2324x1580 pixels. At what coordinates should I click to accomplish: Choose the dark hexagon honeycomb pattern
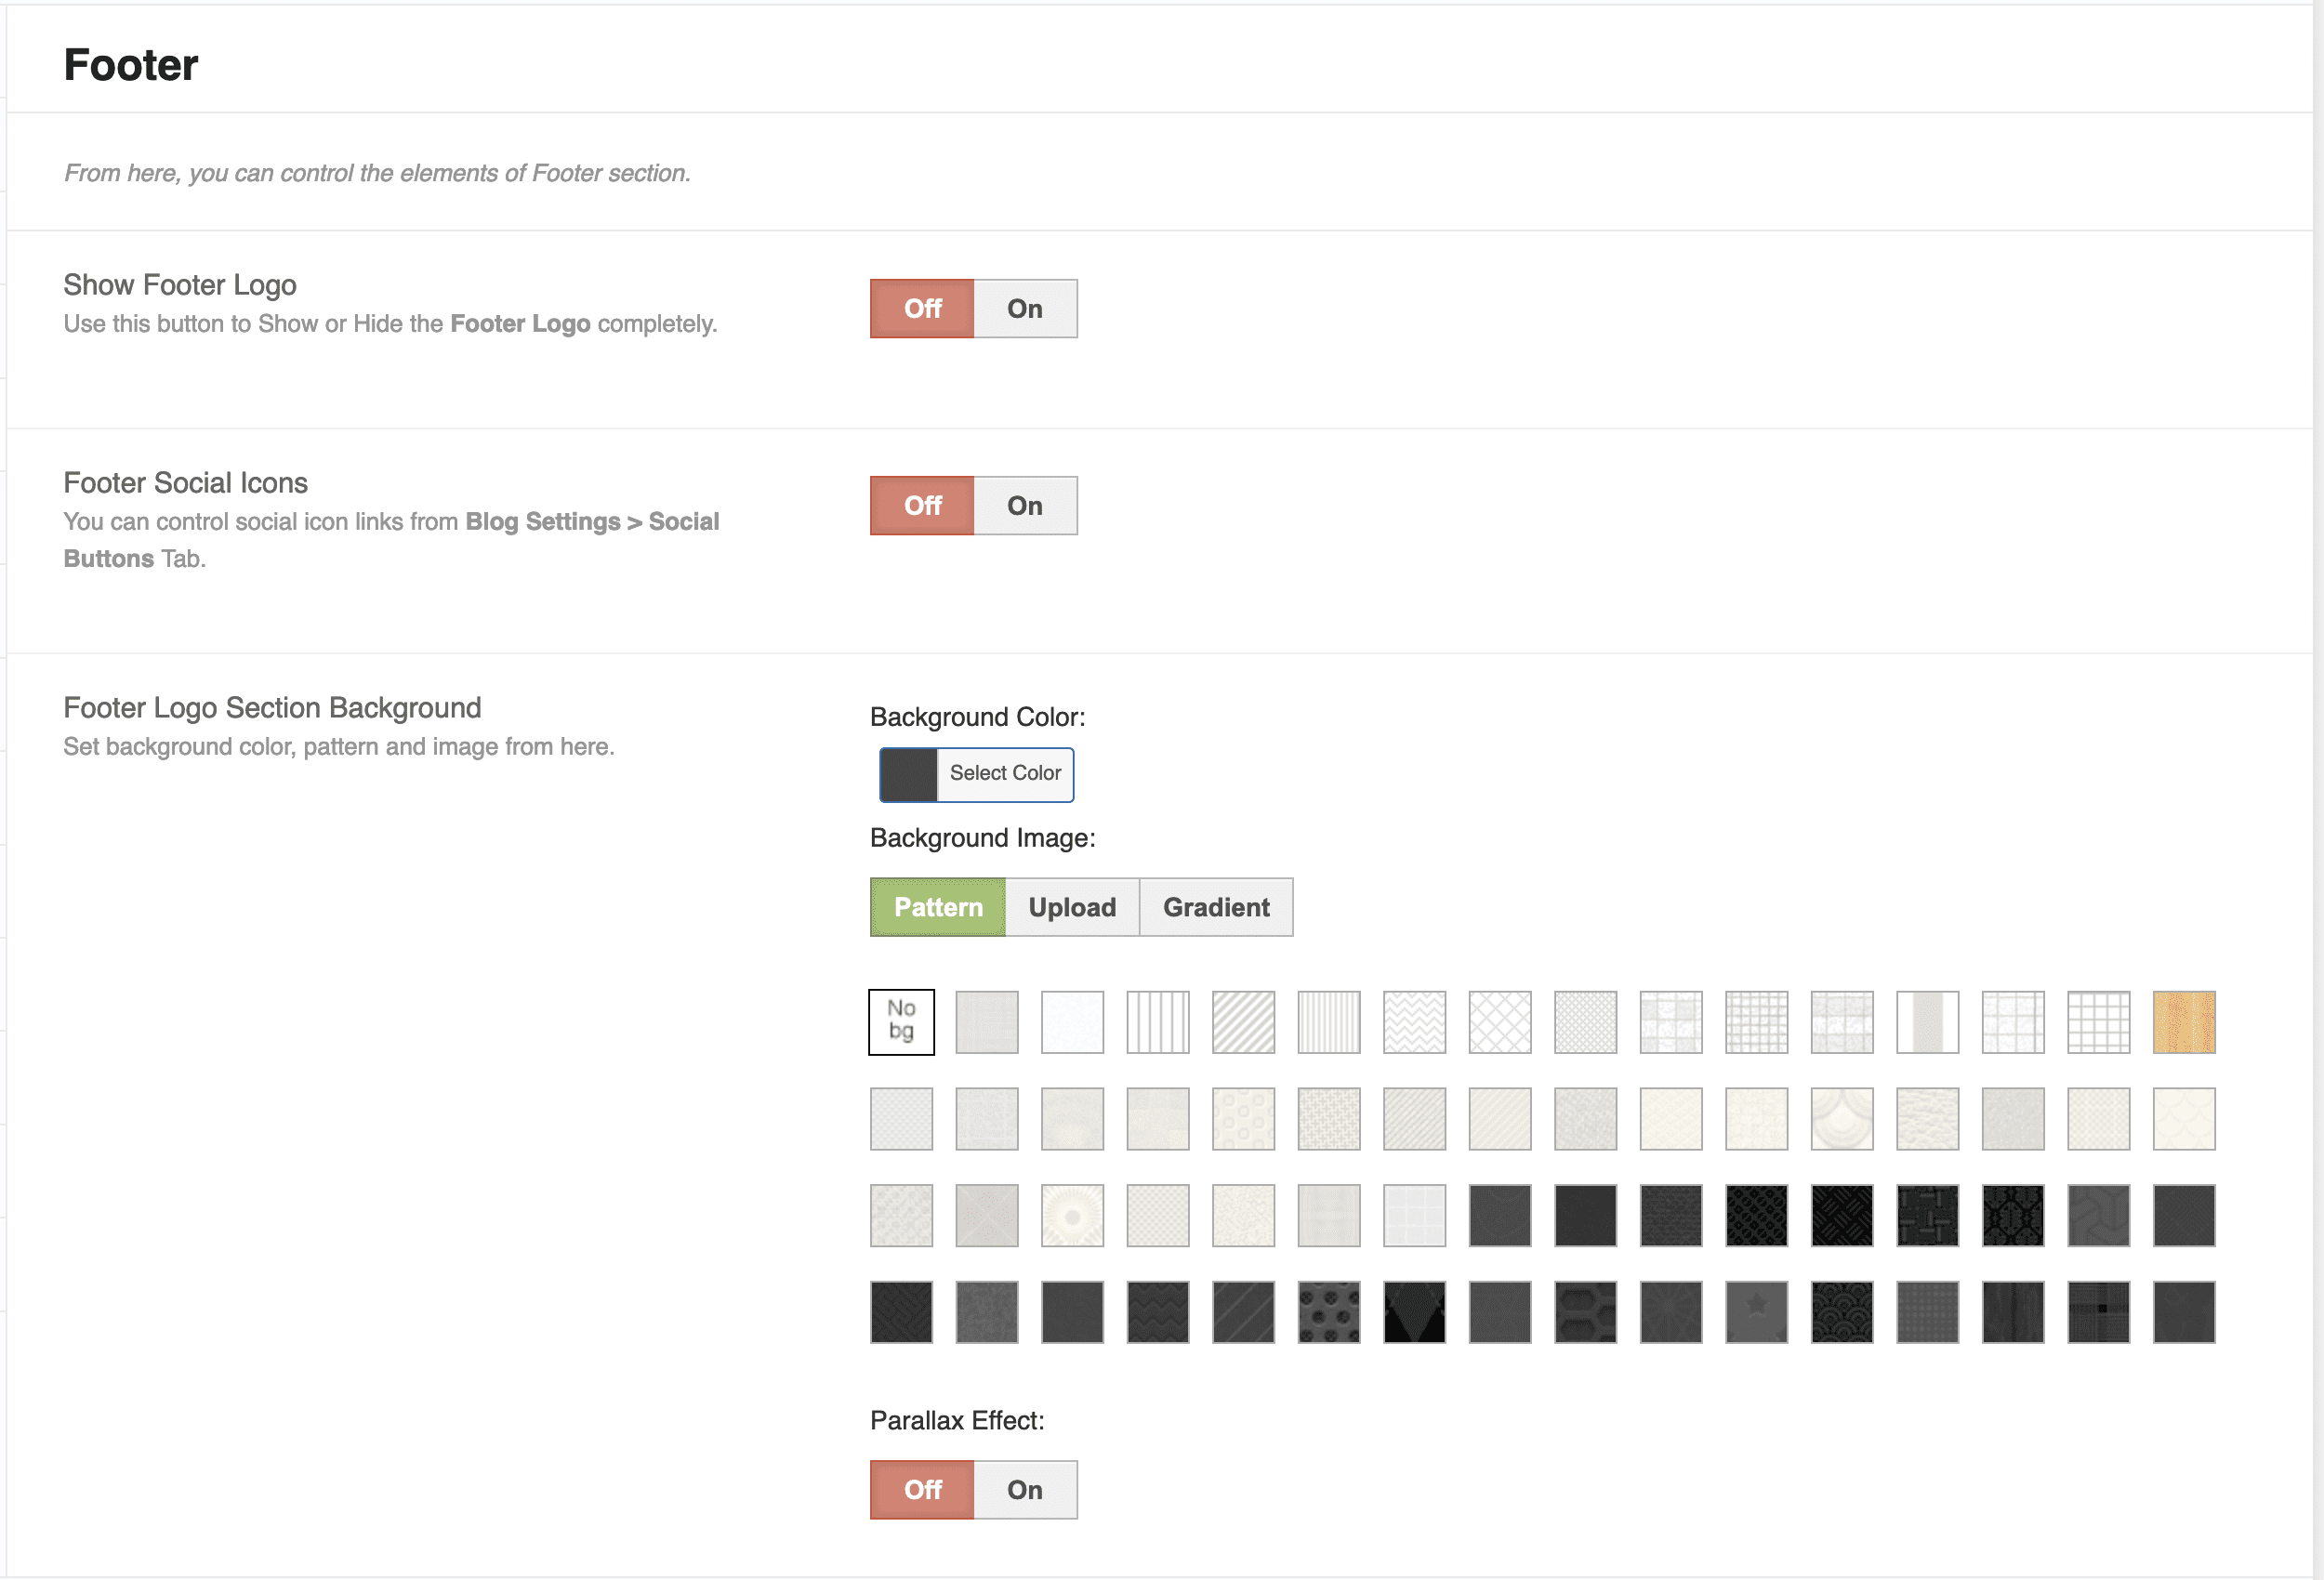1585,1311
